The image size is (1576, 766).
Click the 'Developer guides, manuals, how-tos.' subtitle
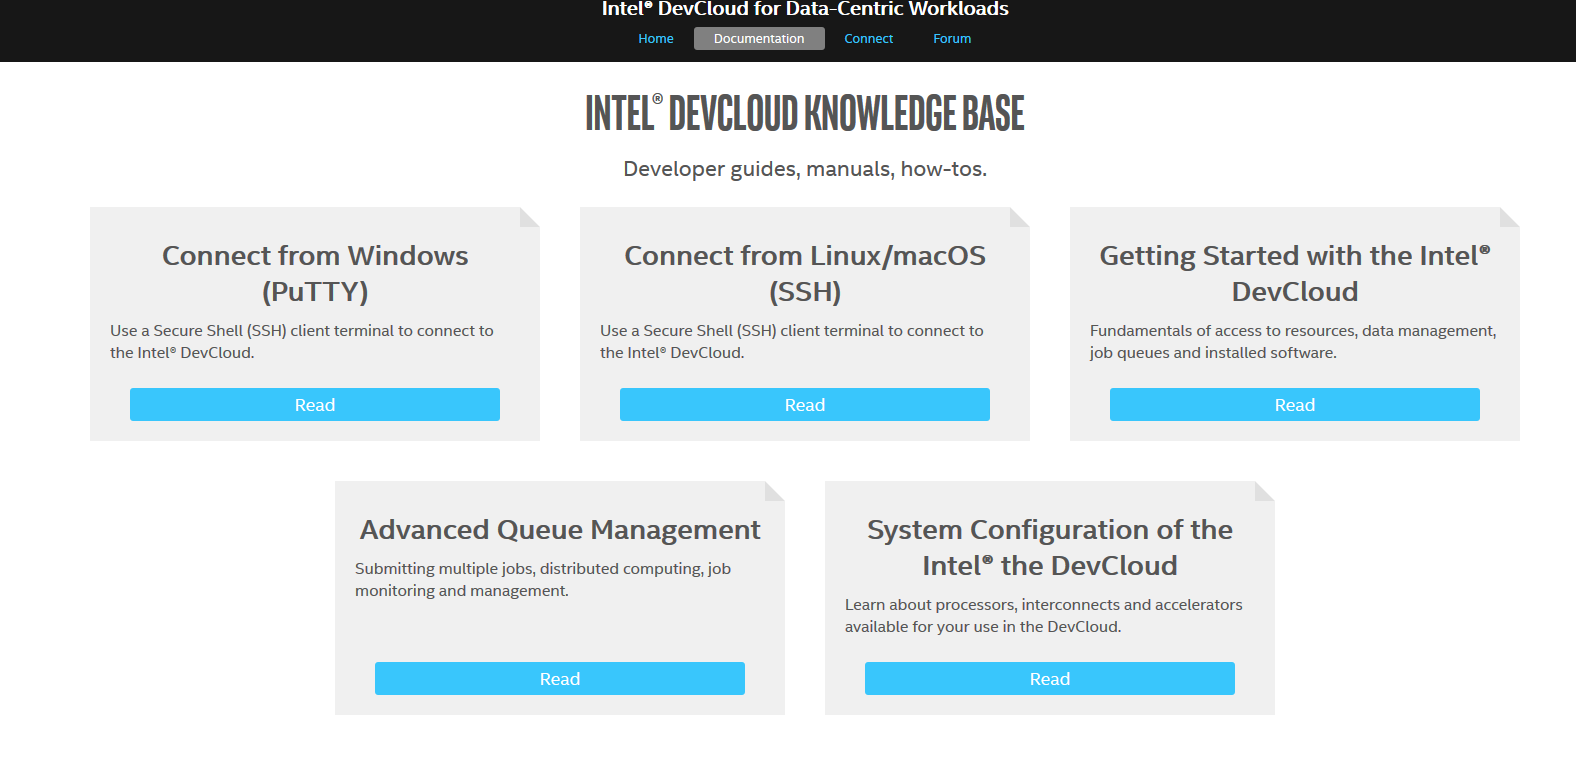click(805, 169)
